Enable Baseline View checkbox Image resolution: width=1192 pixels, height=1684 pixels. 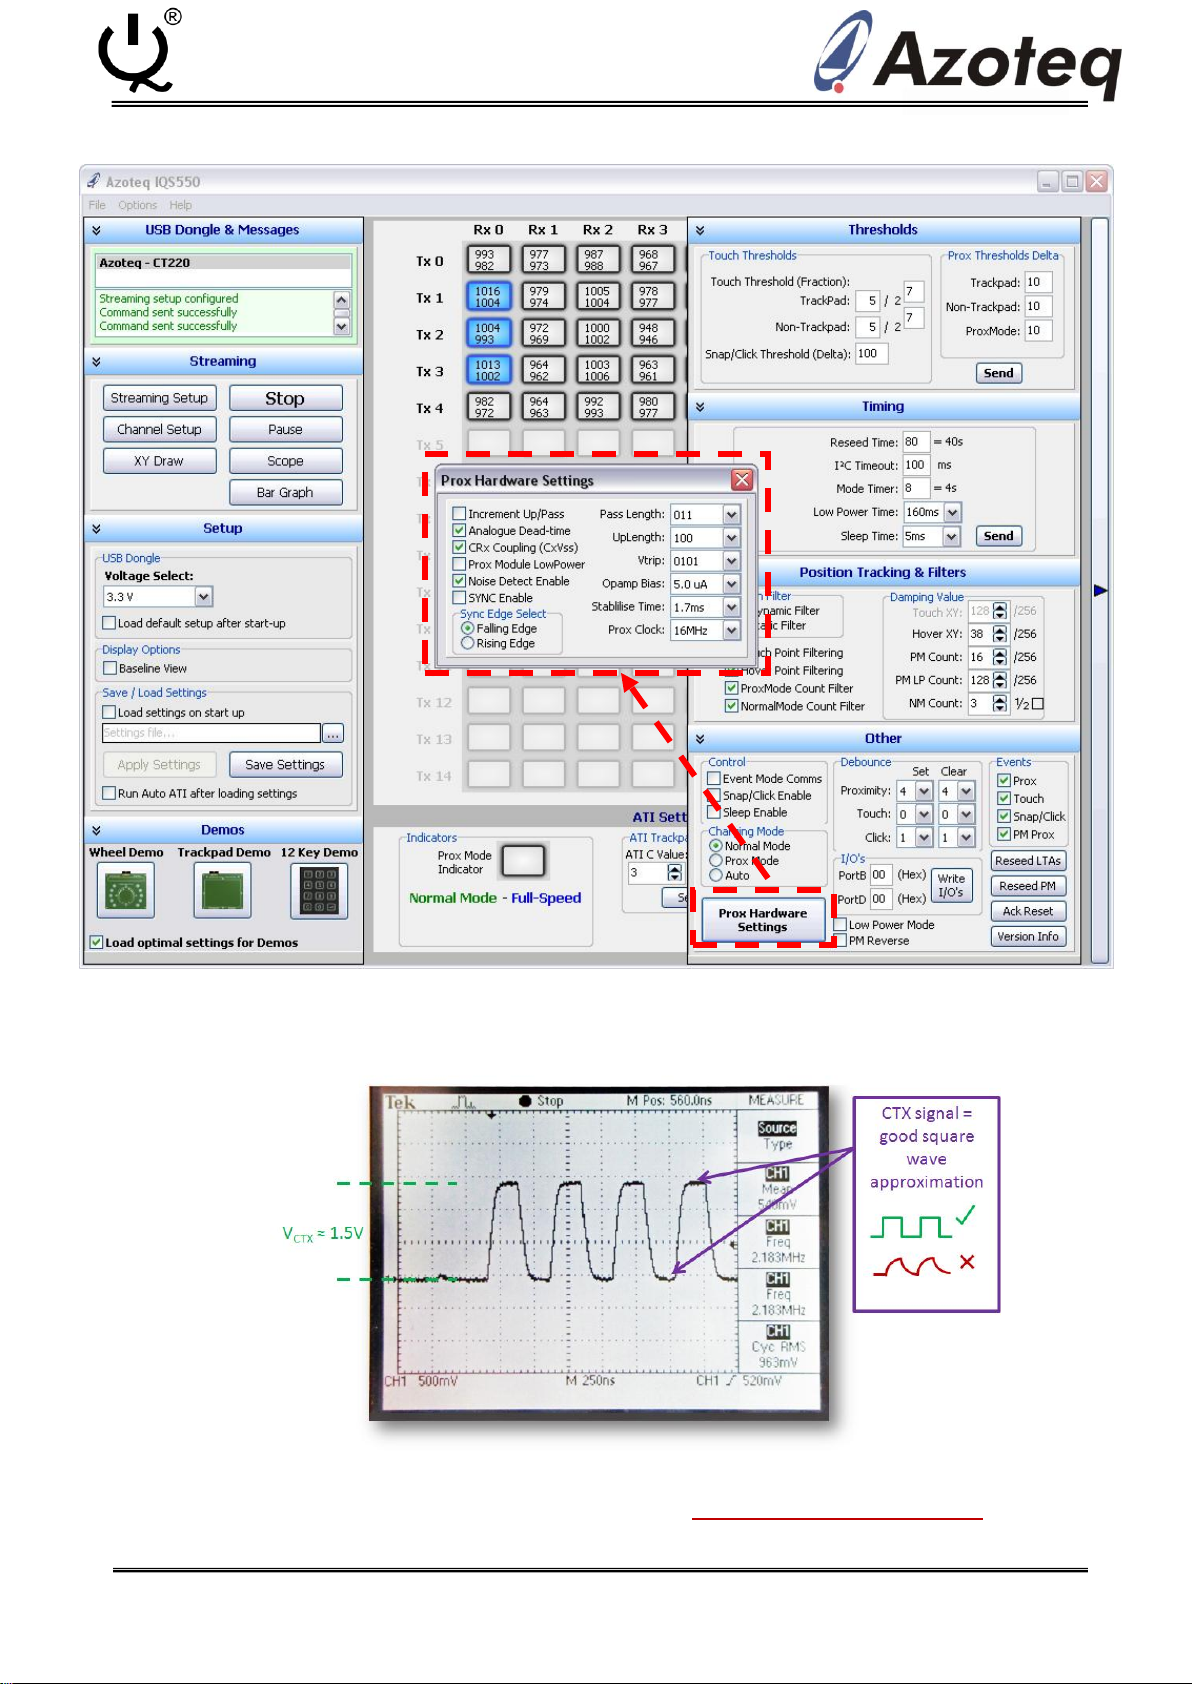click(110, 669)
